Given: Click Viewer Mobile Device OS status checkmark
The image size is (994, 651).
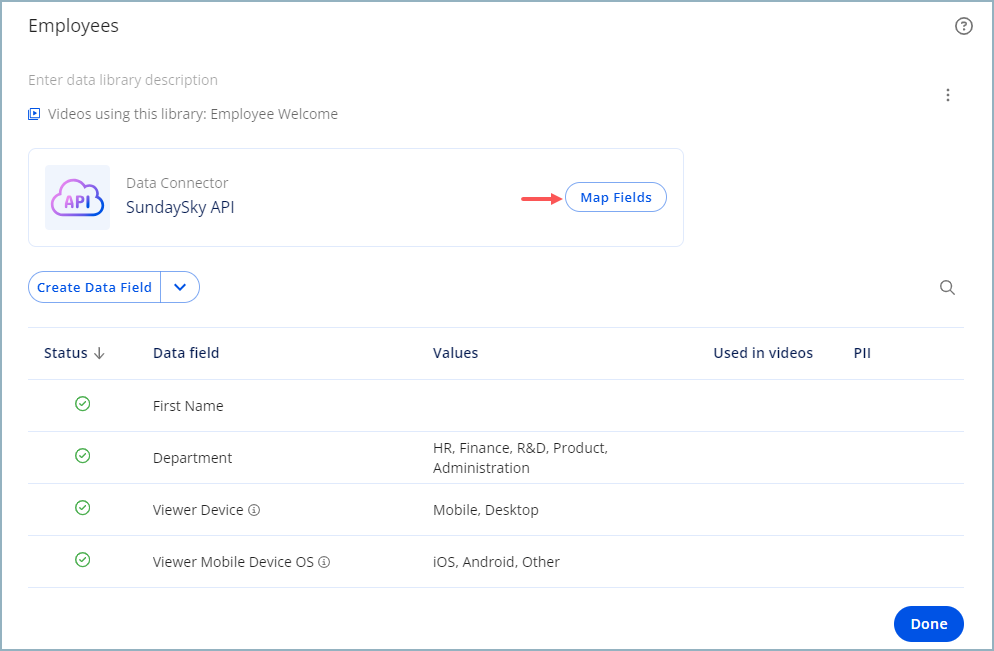Looking at the screenshot, I should click(82, 560).
